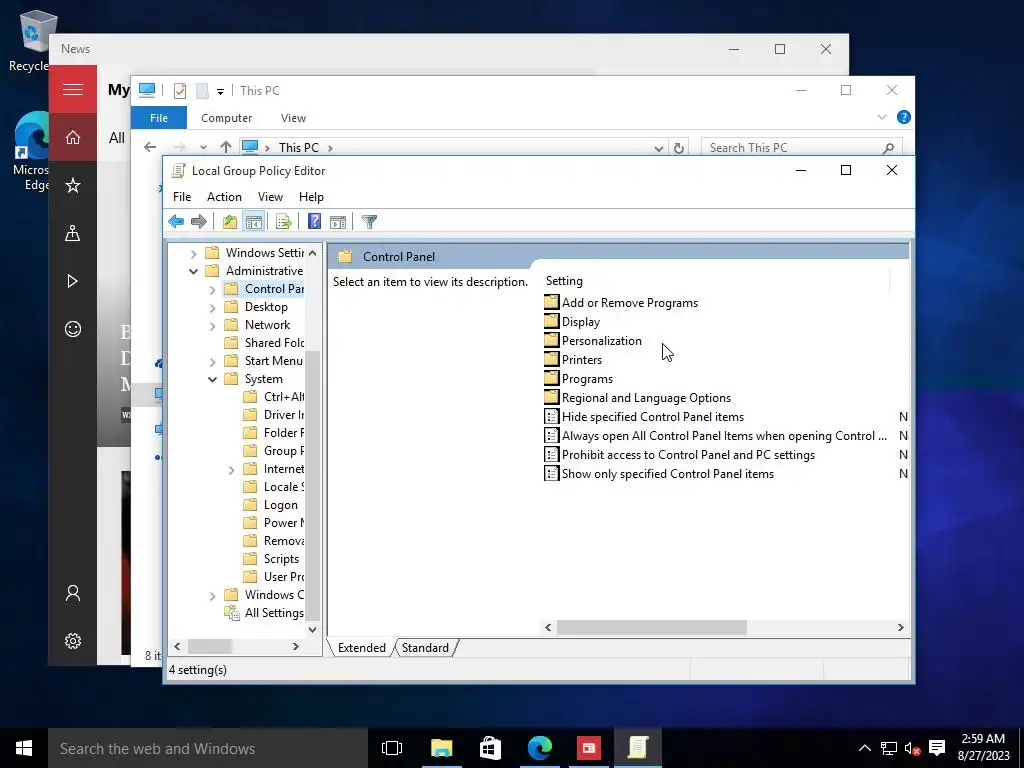Screen dimensions: 1024x768
Task: Open the File tab in This PC window
Action: pyautogui.click(x=159, y=118)
